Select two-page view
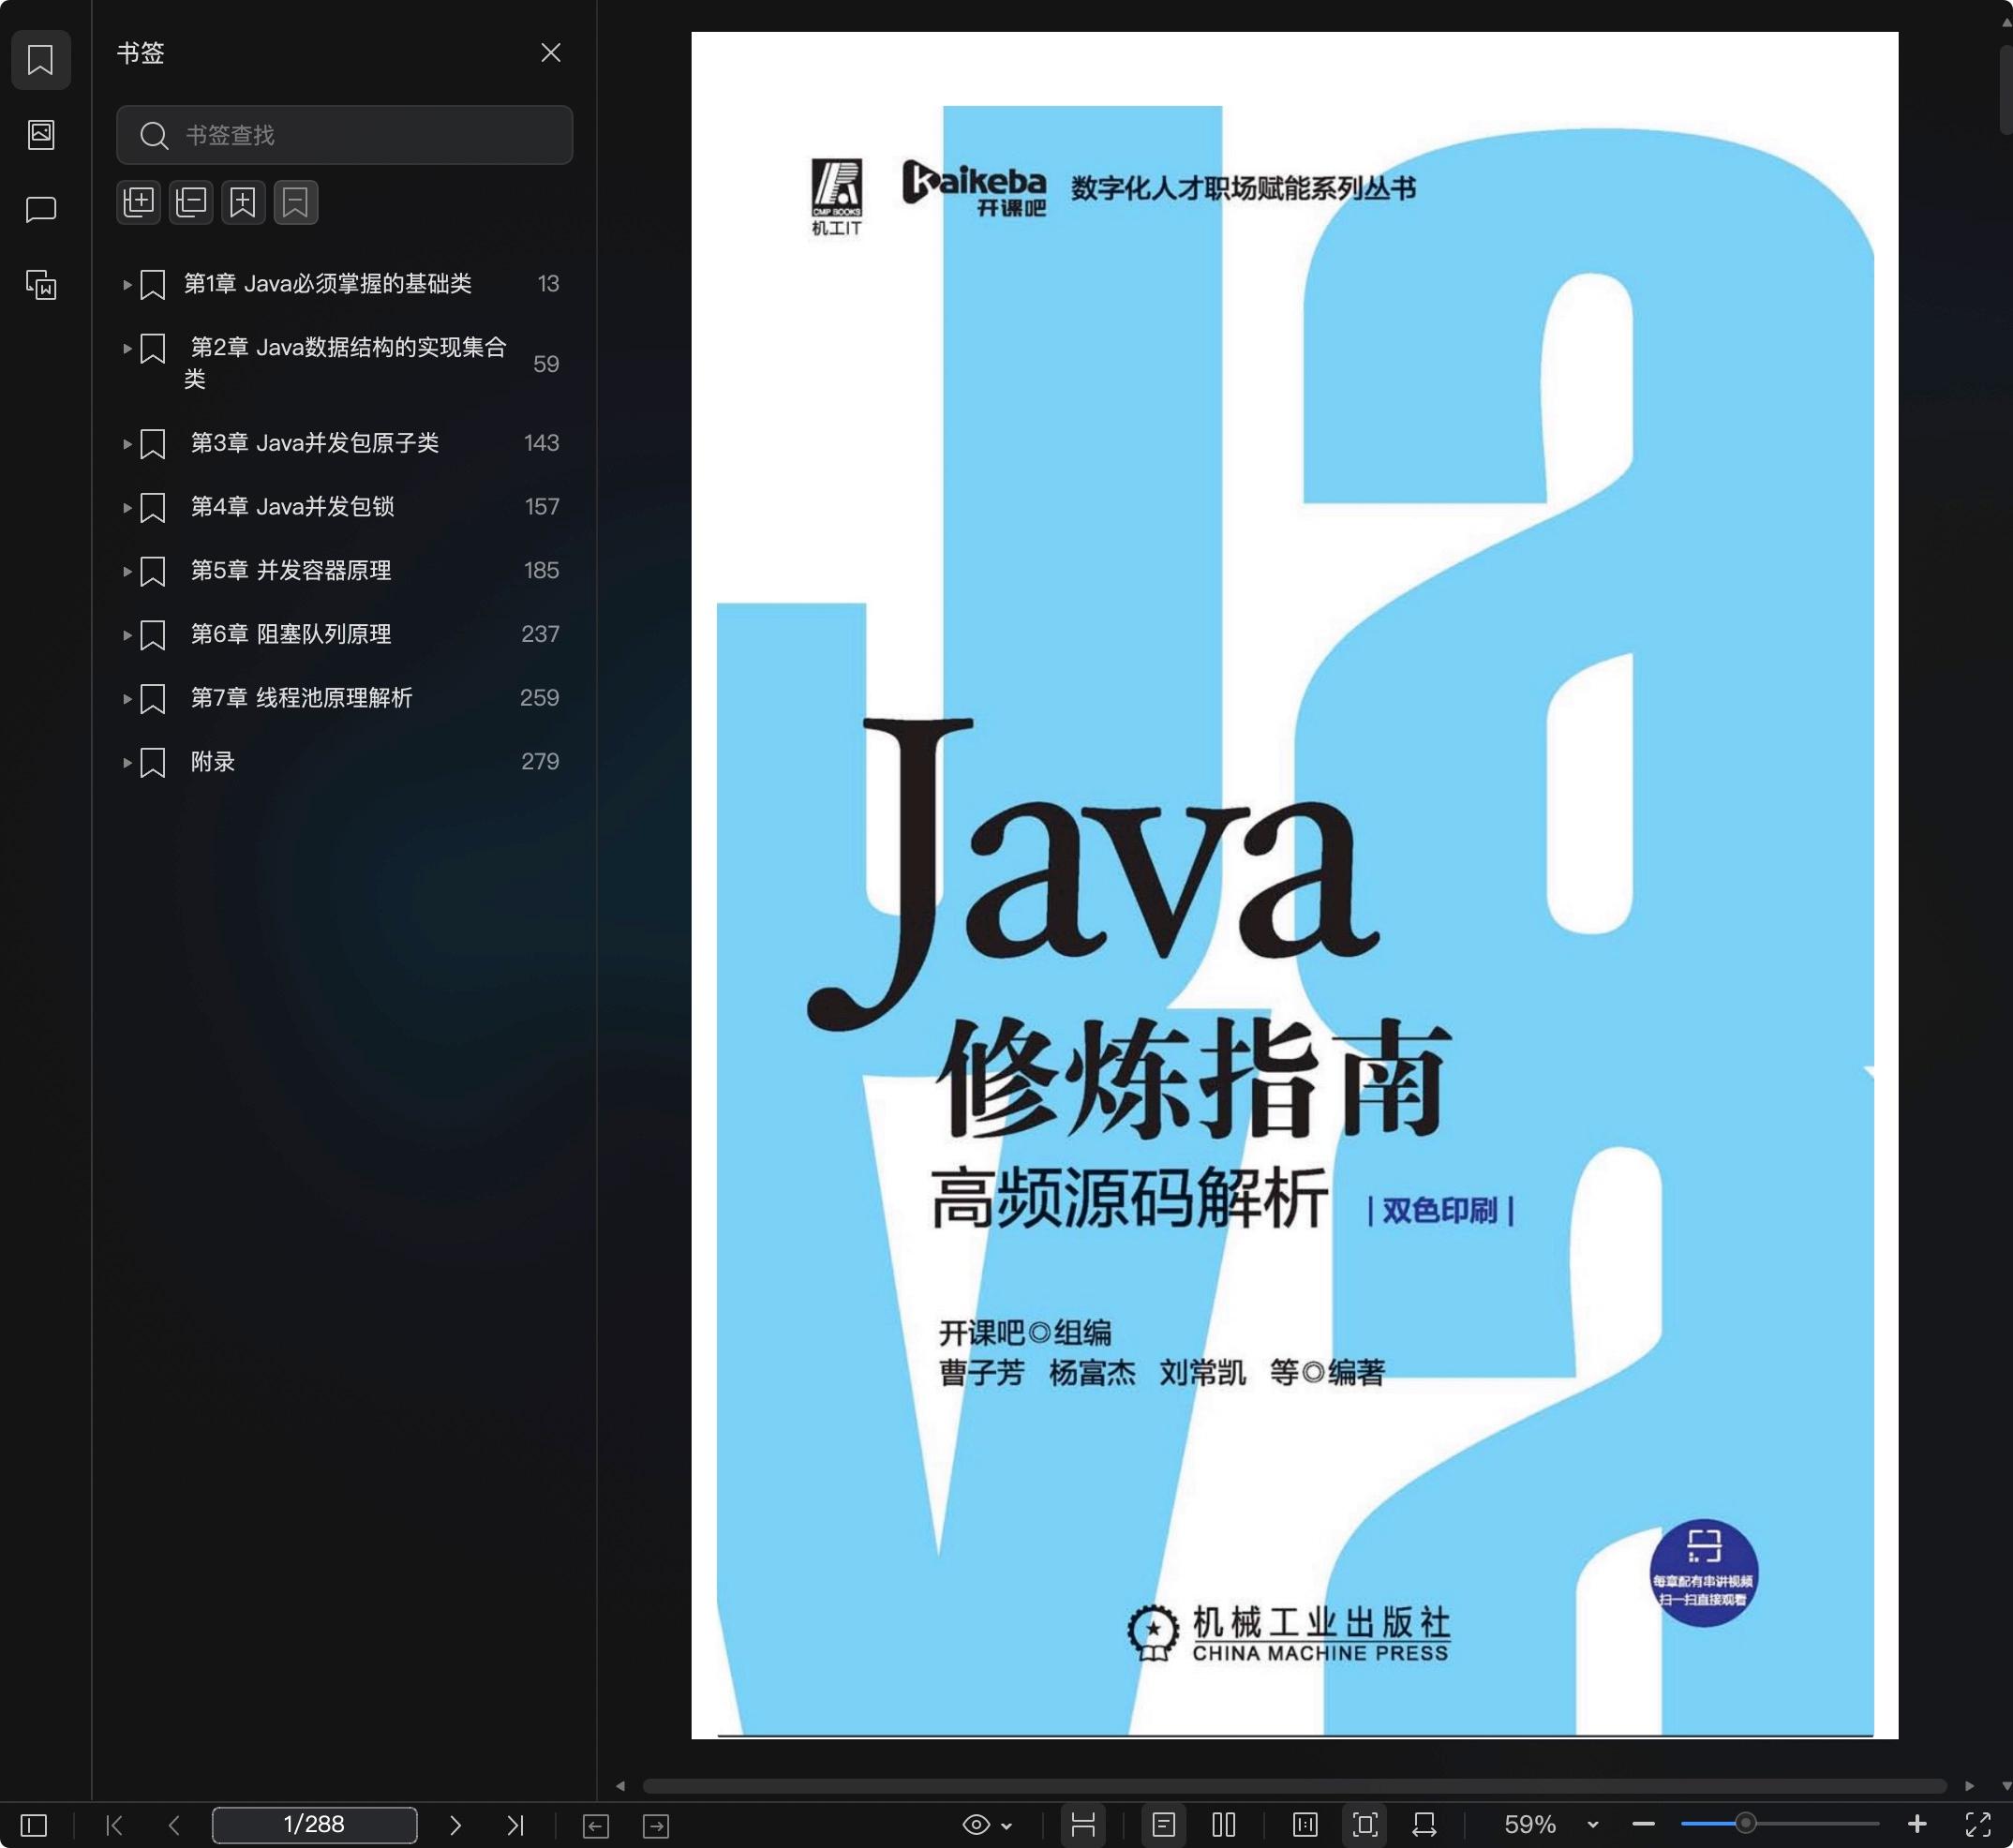 tap(1224, 1825)
